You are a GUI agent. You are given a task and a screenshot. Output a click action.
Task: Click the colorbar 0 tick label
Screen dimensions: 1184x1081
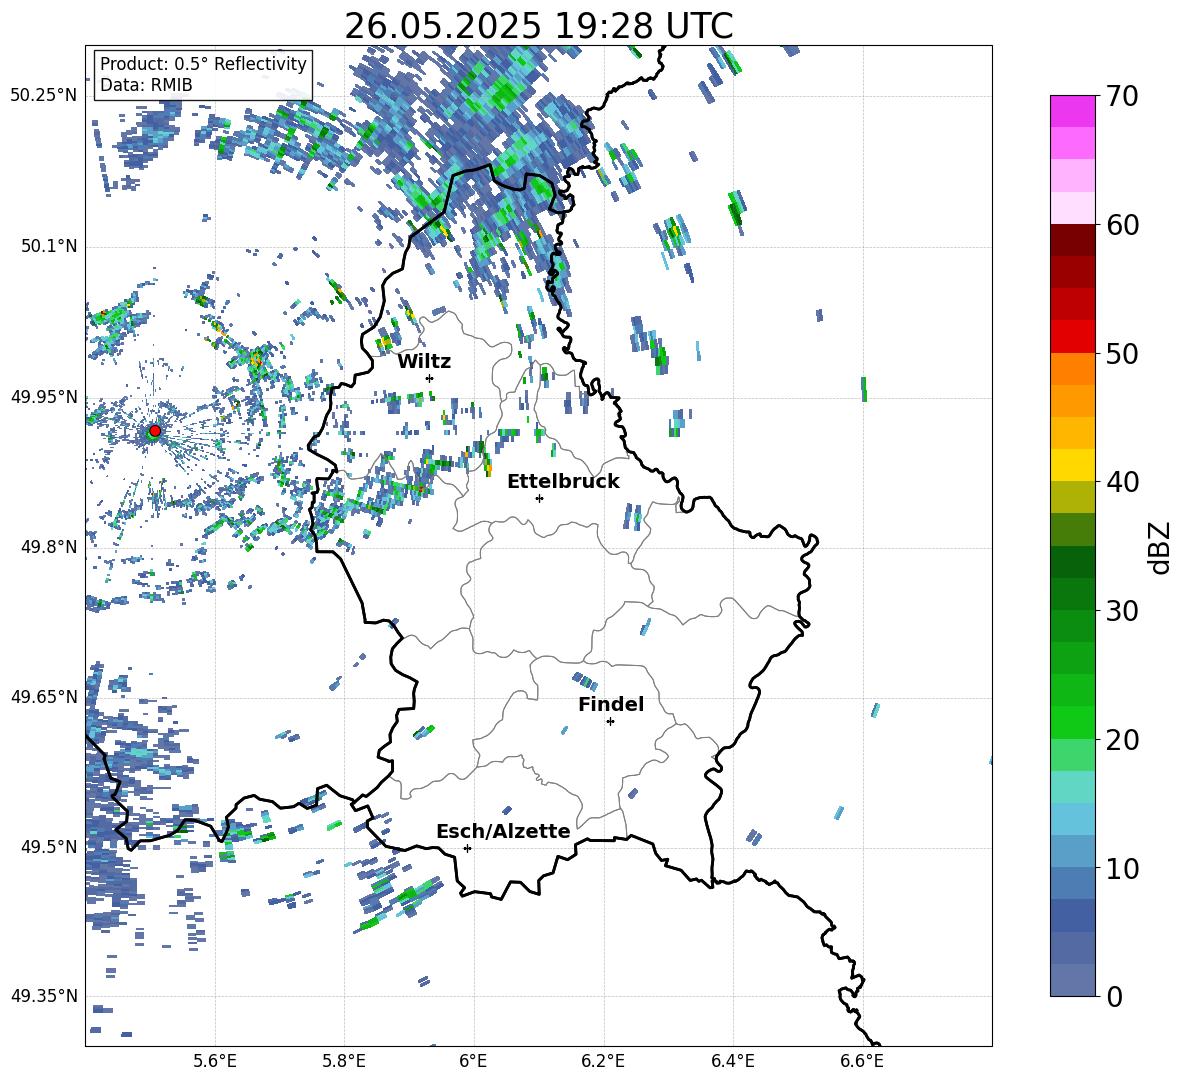pyautogui.click(x=1115, y=996)
